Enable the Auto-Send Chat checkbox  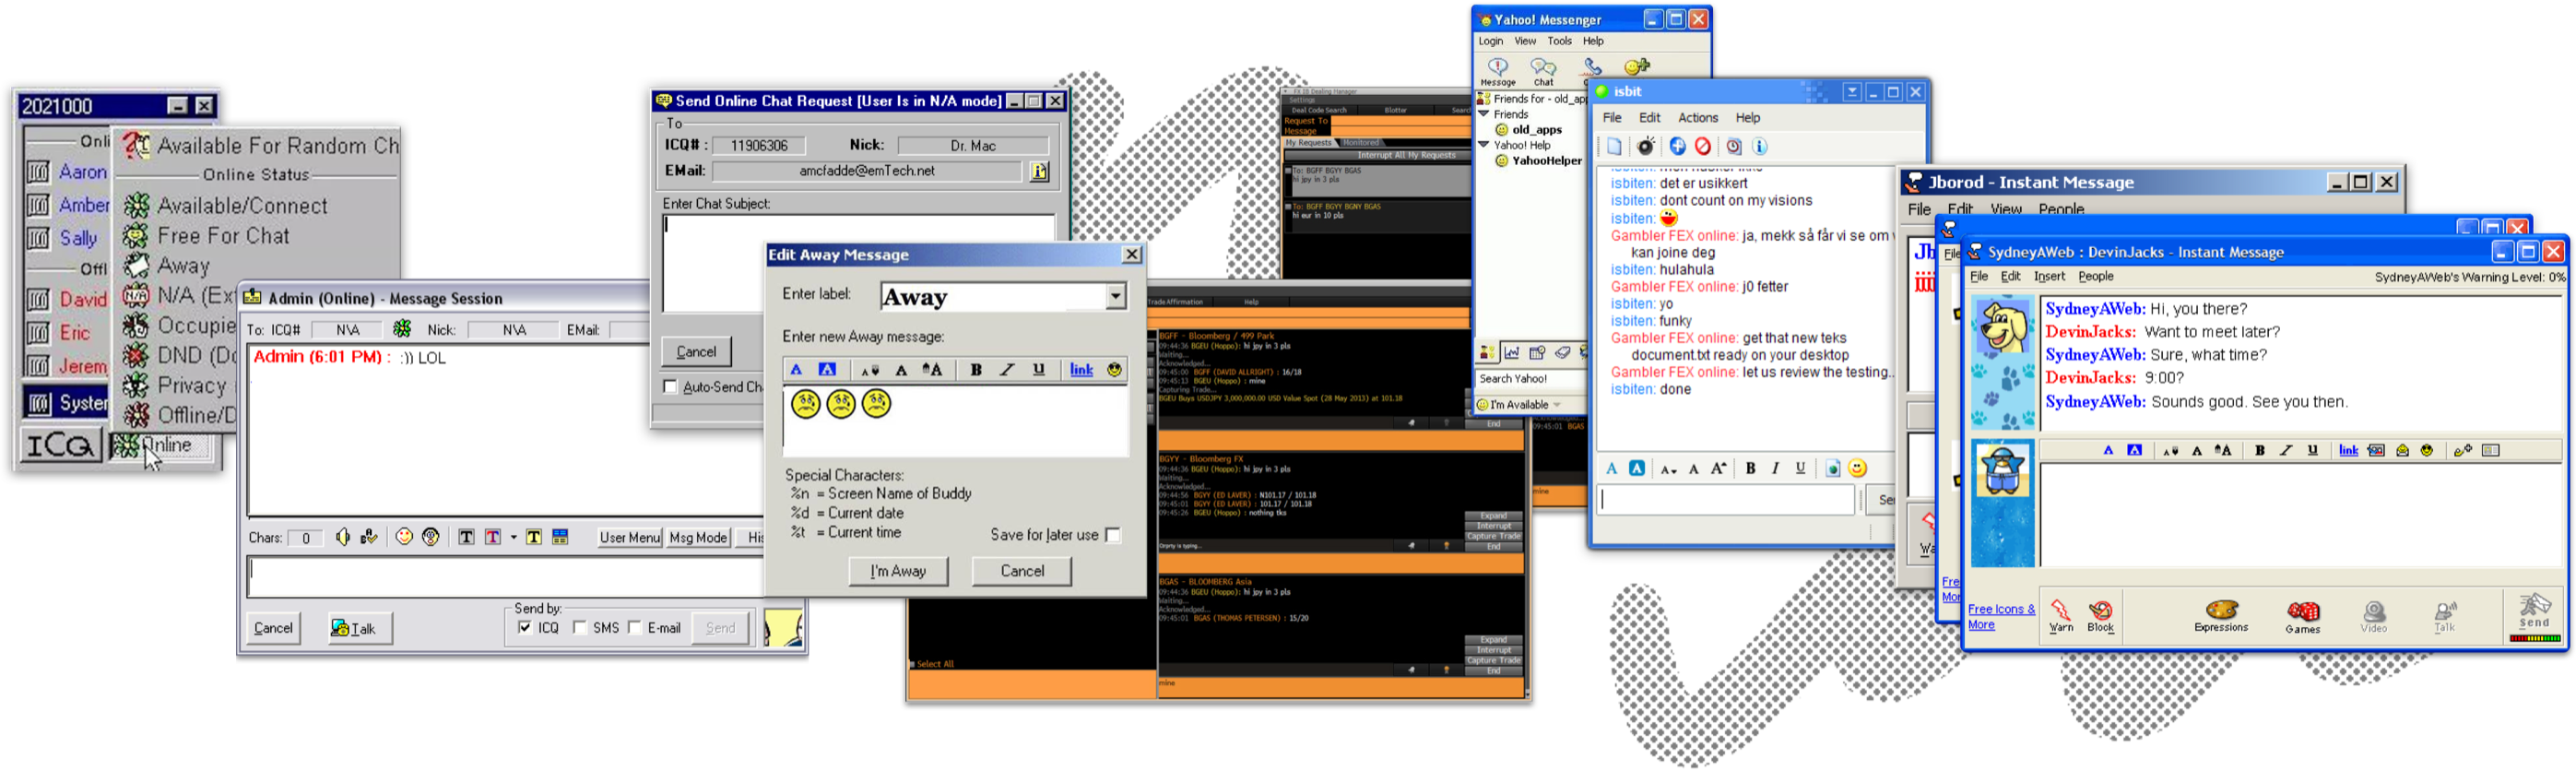coord(670,387)
